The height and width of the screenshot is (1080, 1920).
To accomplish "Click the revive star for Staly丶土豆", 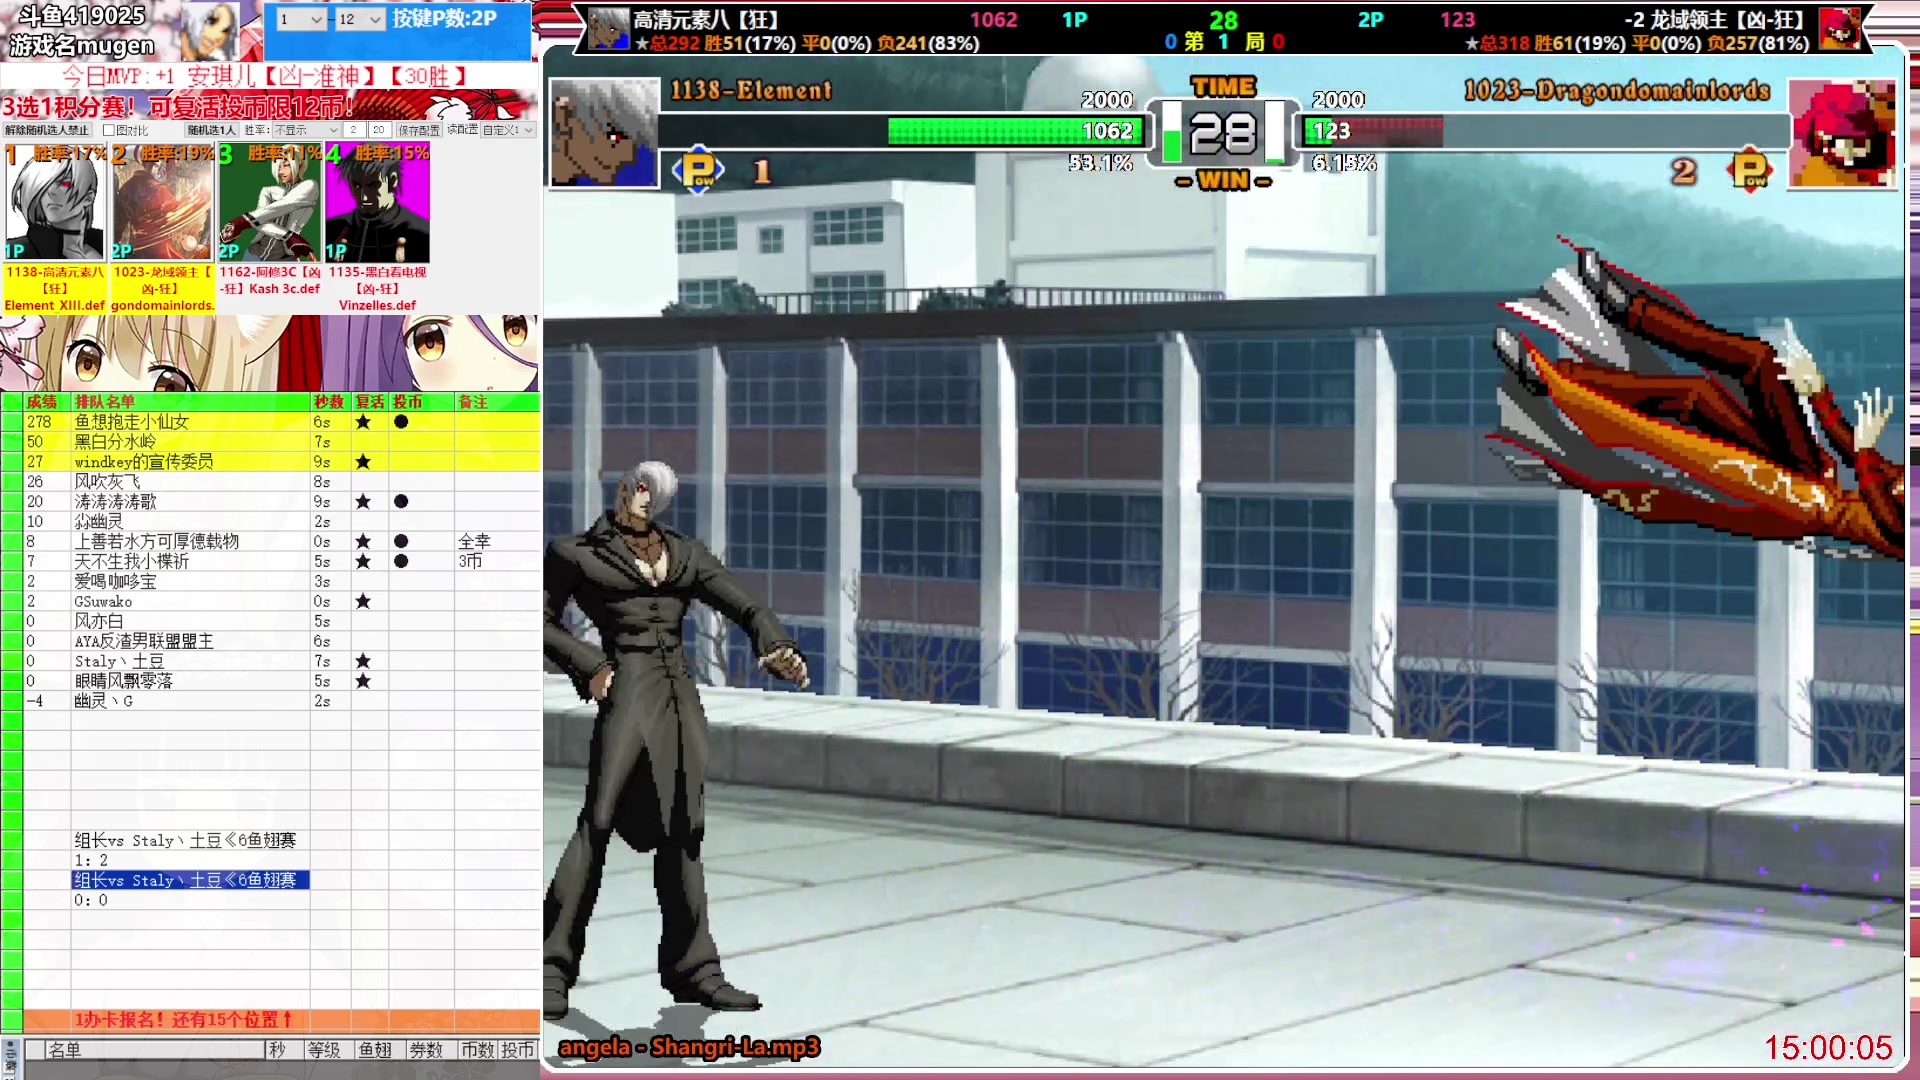I will [x=363, y=662].
